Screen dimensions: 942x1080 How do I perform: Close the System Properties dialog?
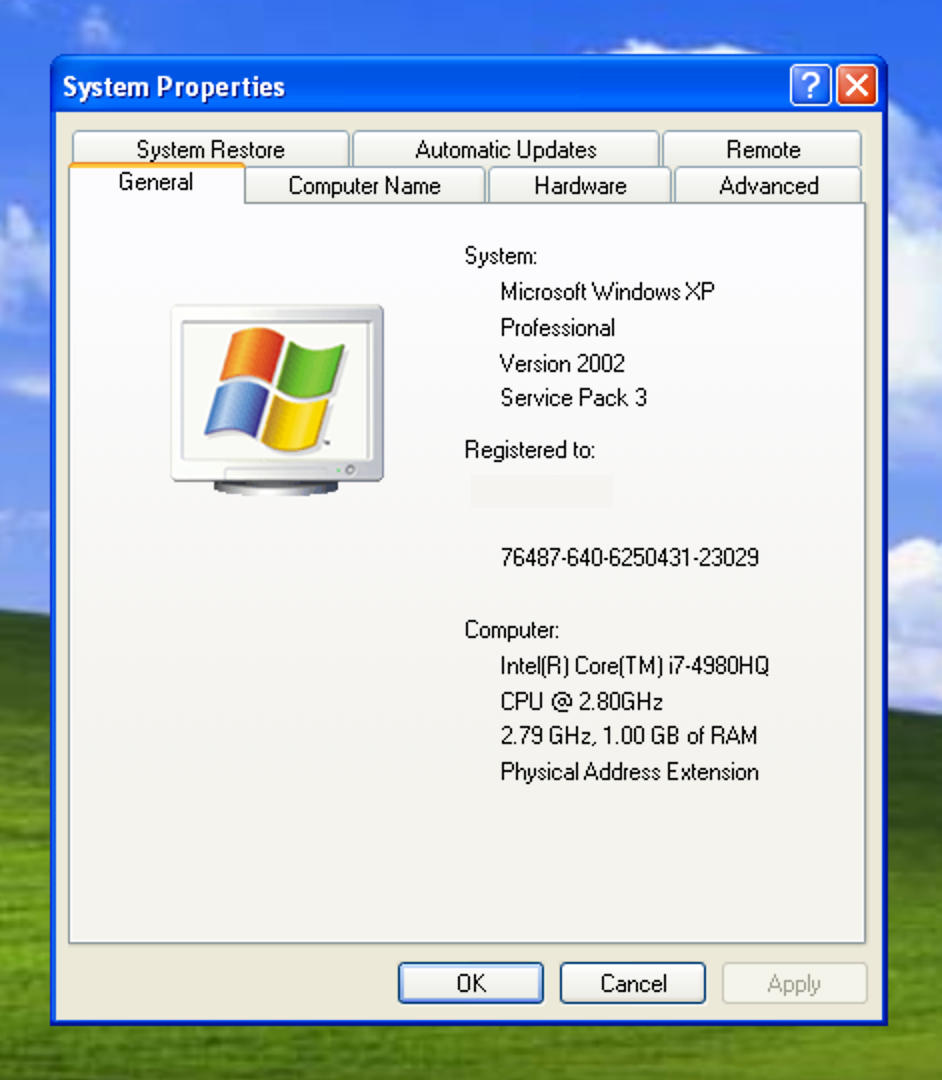click(x=857, y=85)
